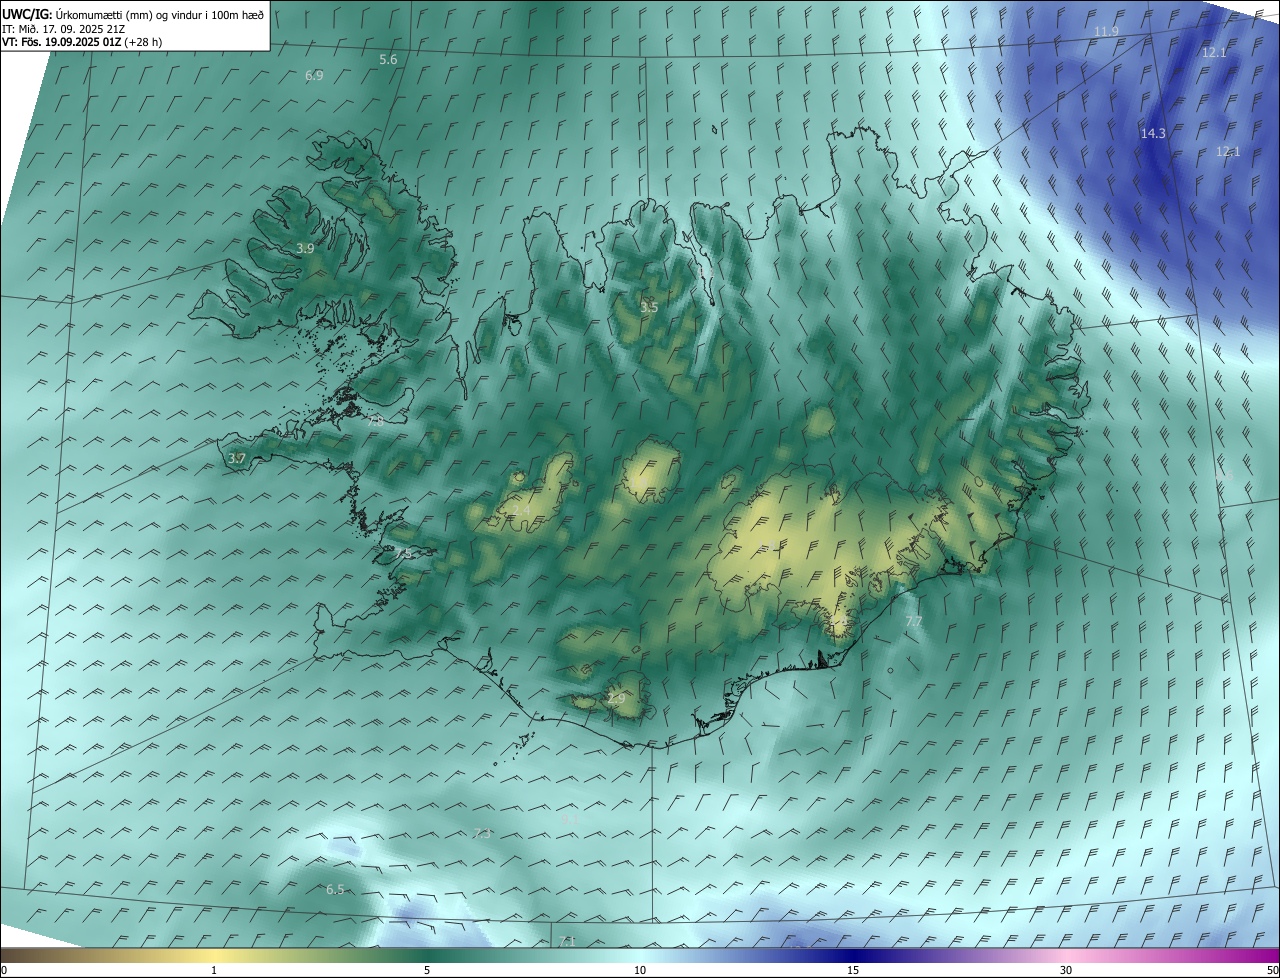Click the '30' tick on the color scale
Screen dimensions: 1280x978
coord(1066,971)
